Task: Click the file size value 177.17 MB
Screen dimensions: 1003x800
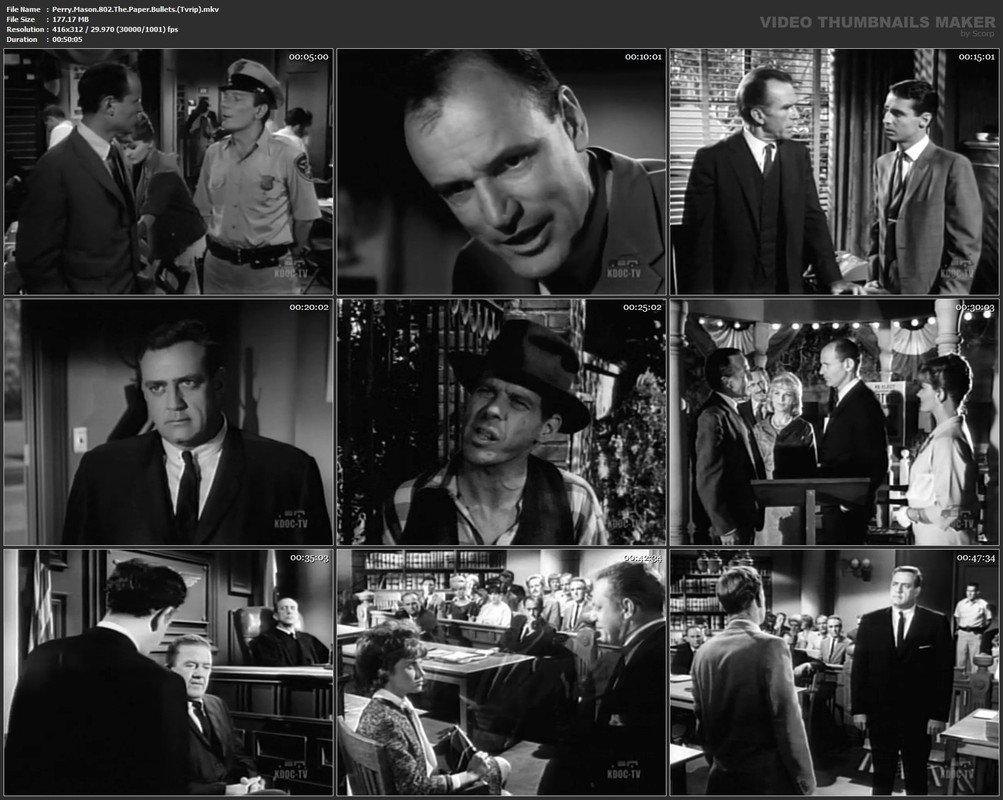Action: 70,19
